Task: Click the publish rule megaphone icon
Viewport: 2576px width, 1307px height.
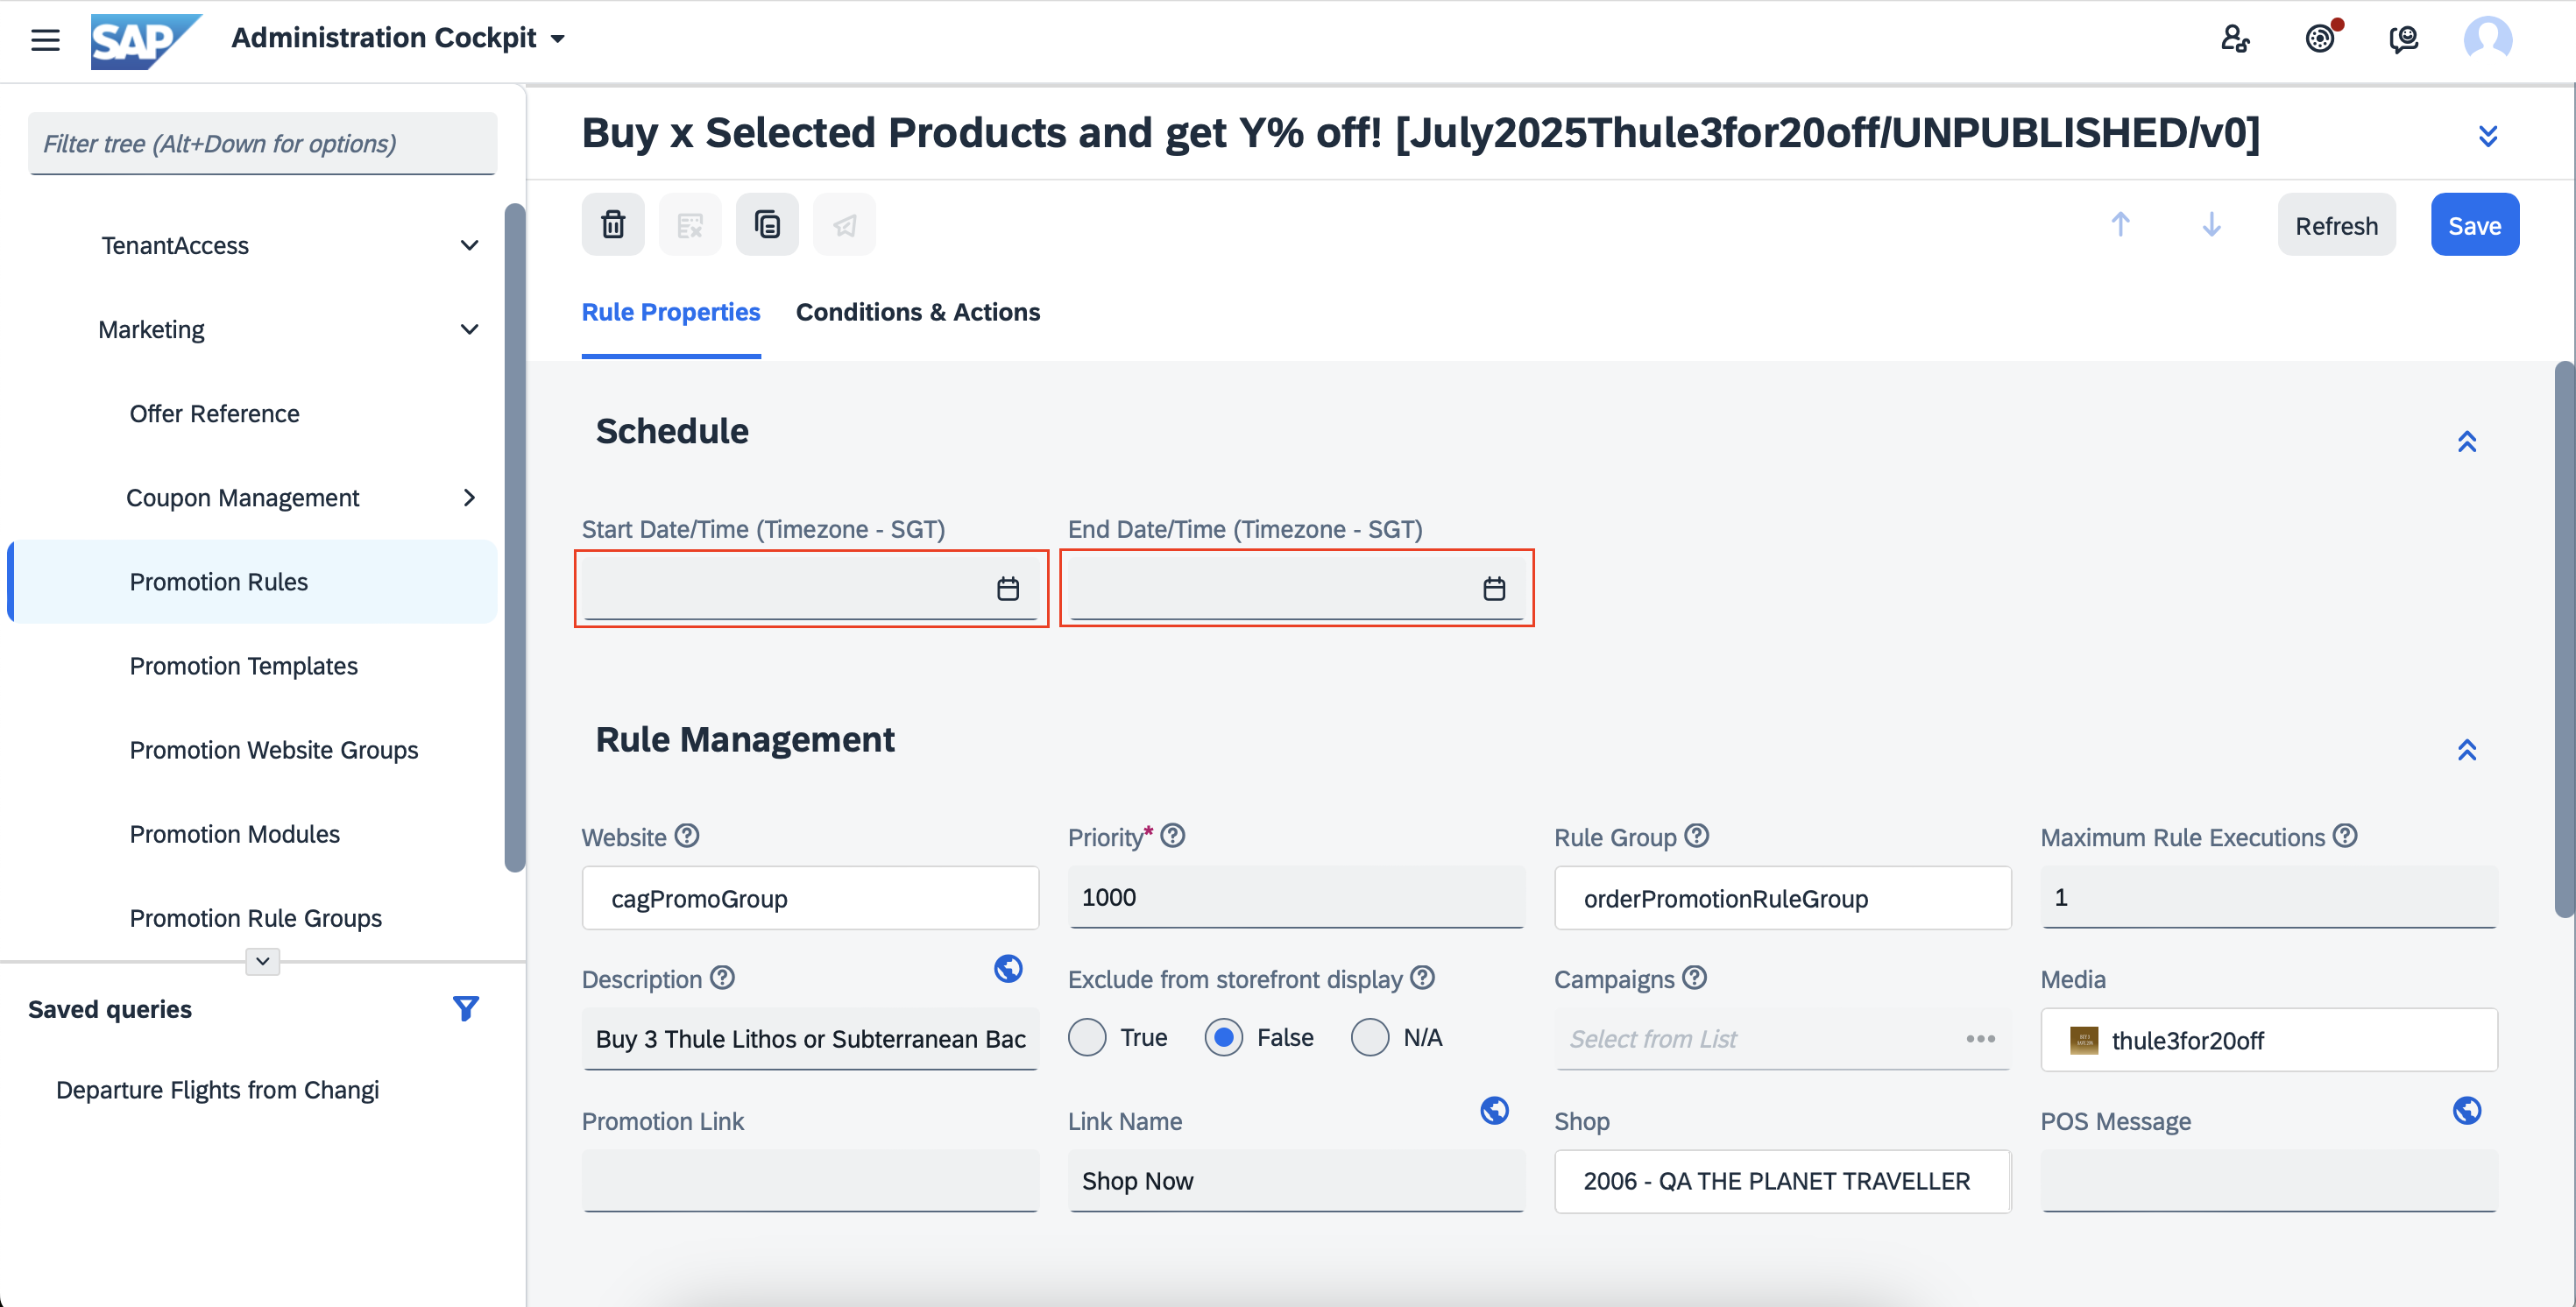Action: point(844,224)
